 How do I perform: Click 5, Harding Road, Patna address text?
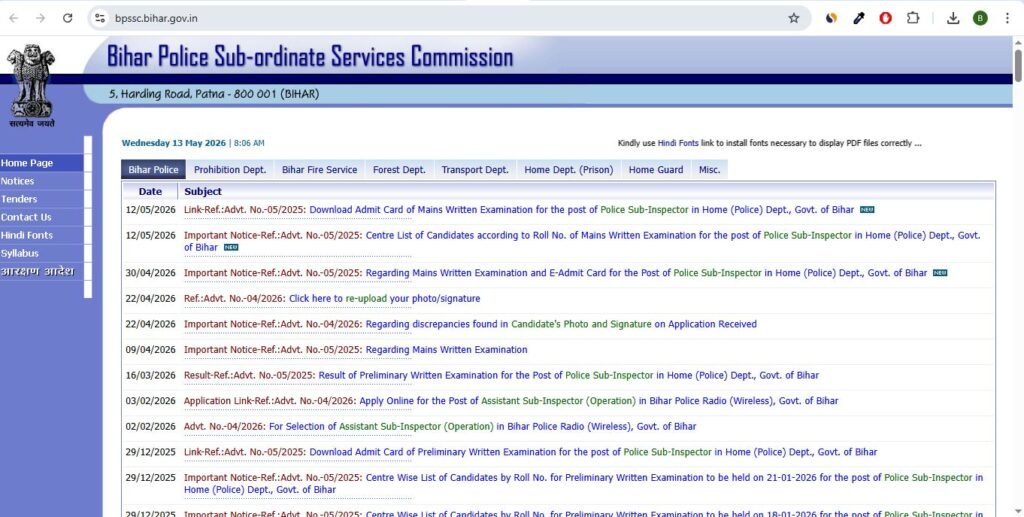tap(214, 94)
